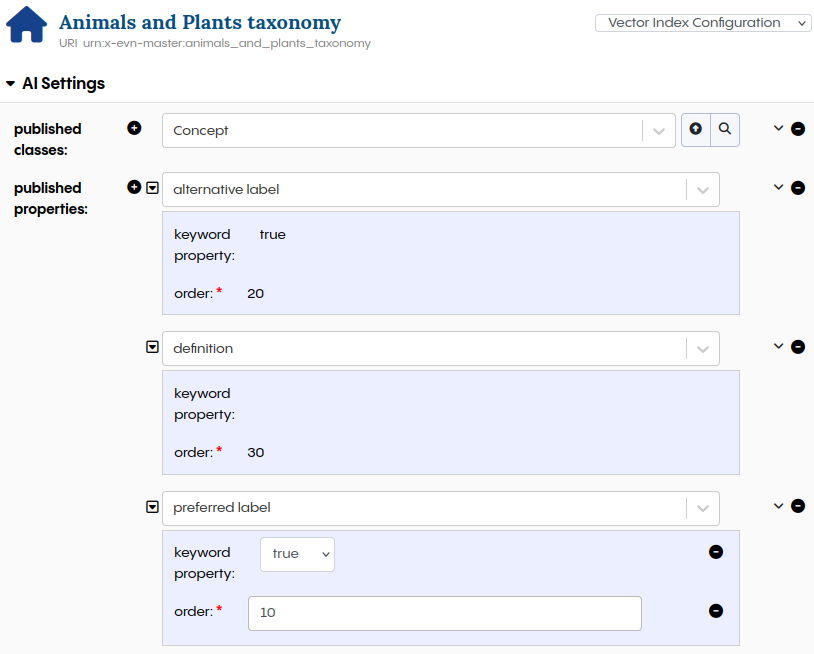Click the home icon beside taxonomy title

pos(27,26)
